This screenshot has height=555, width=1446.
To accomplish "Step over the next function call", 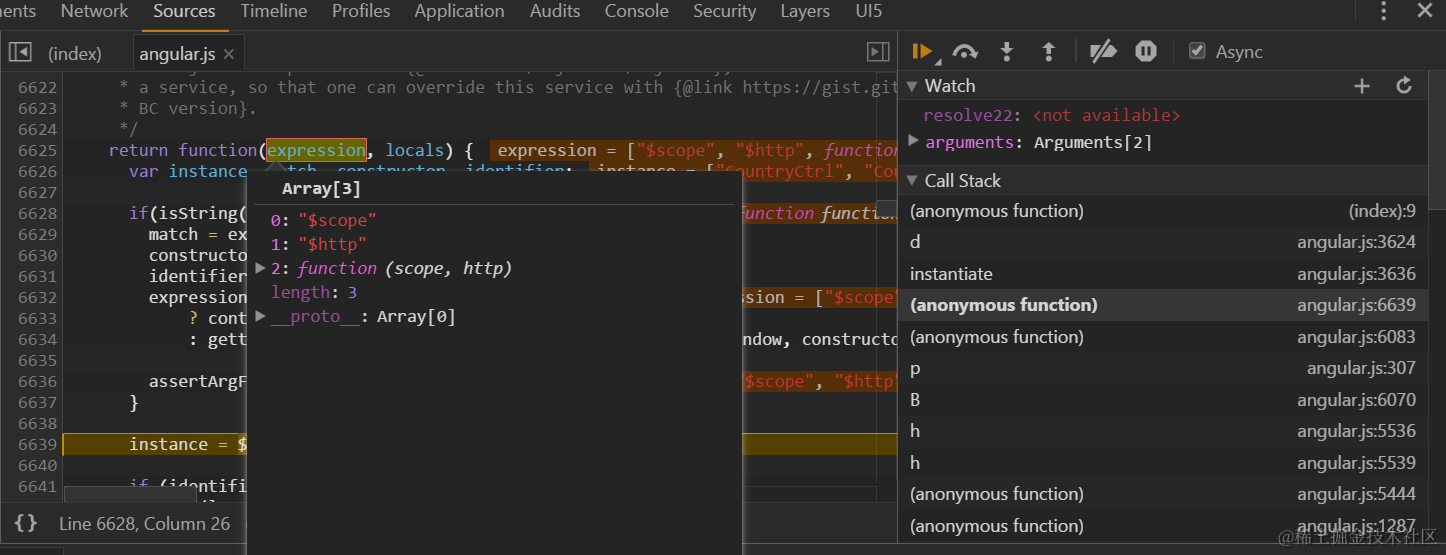I will click(965, 52).
